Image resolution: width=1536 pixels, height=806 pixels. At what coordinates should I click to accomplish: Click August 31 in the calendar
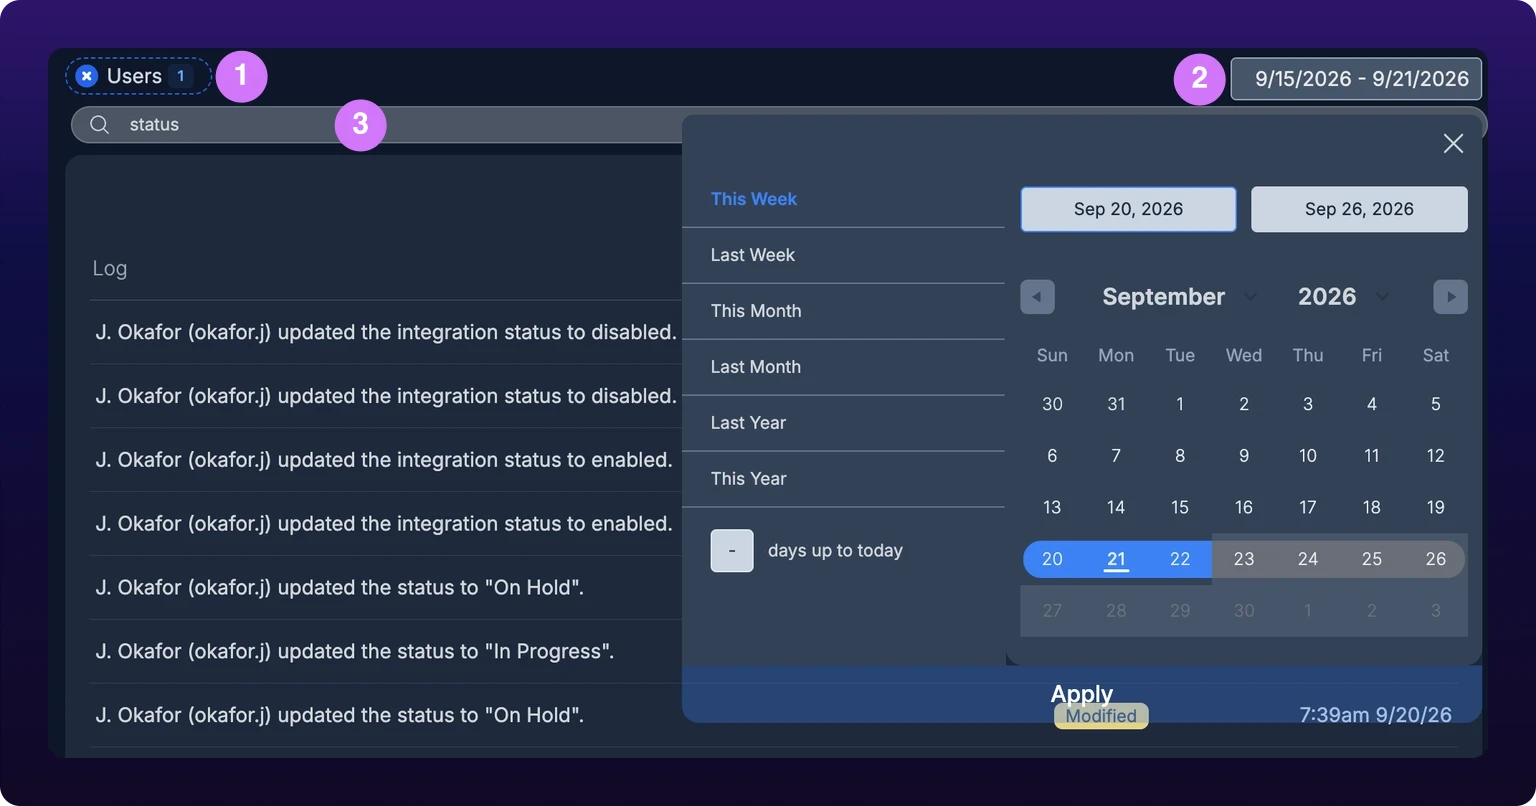pyautogui.click(x=1116, y=404)
